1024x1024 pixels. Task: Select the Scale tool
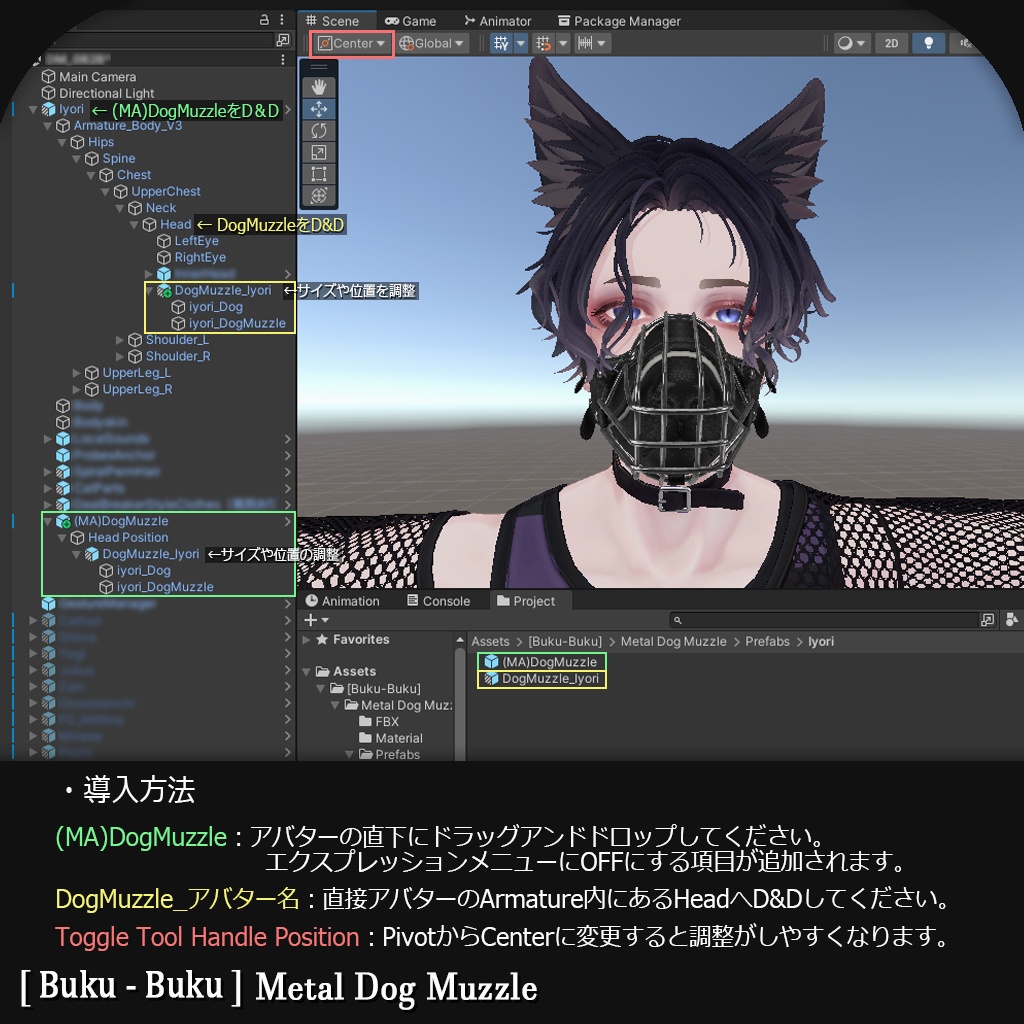[319, 151]
